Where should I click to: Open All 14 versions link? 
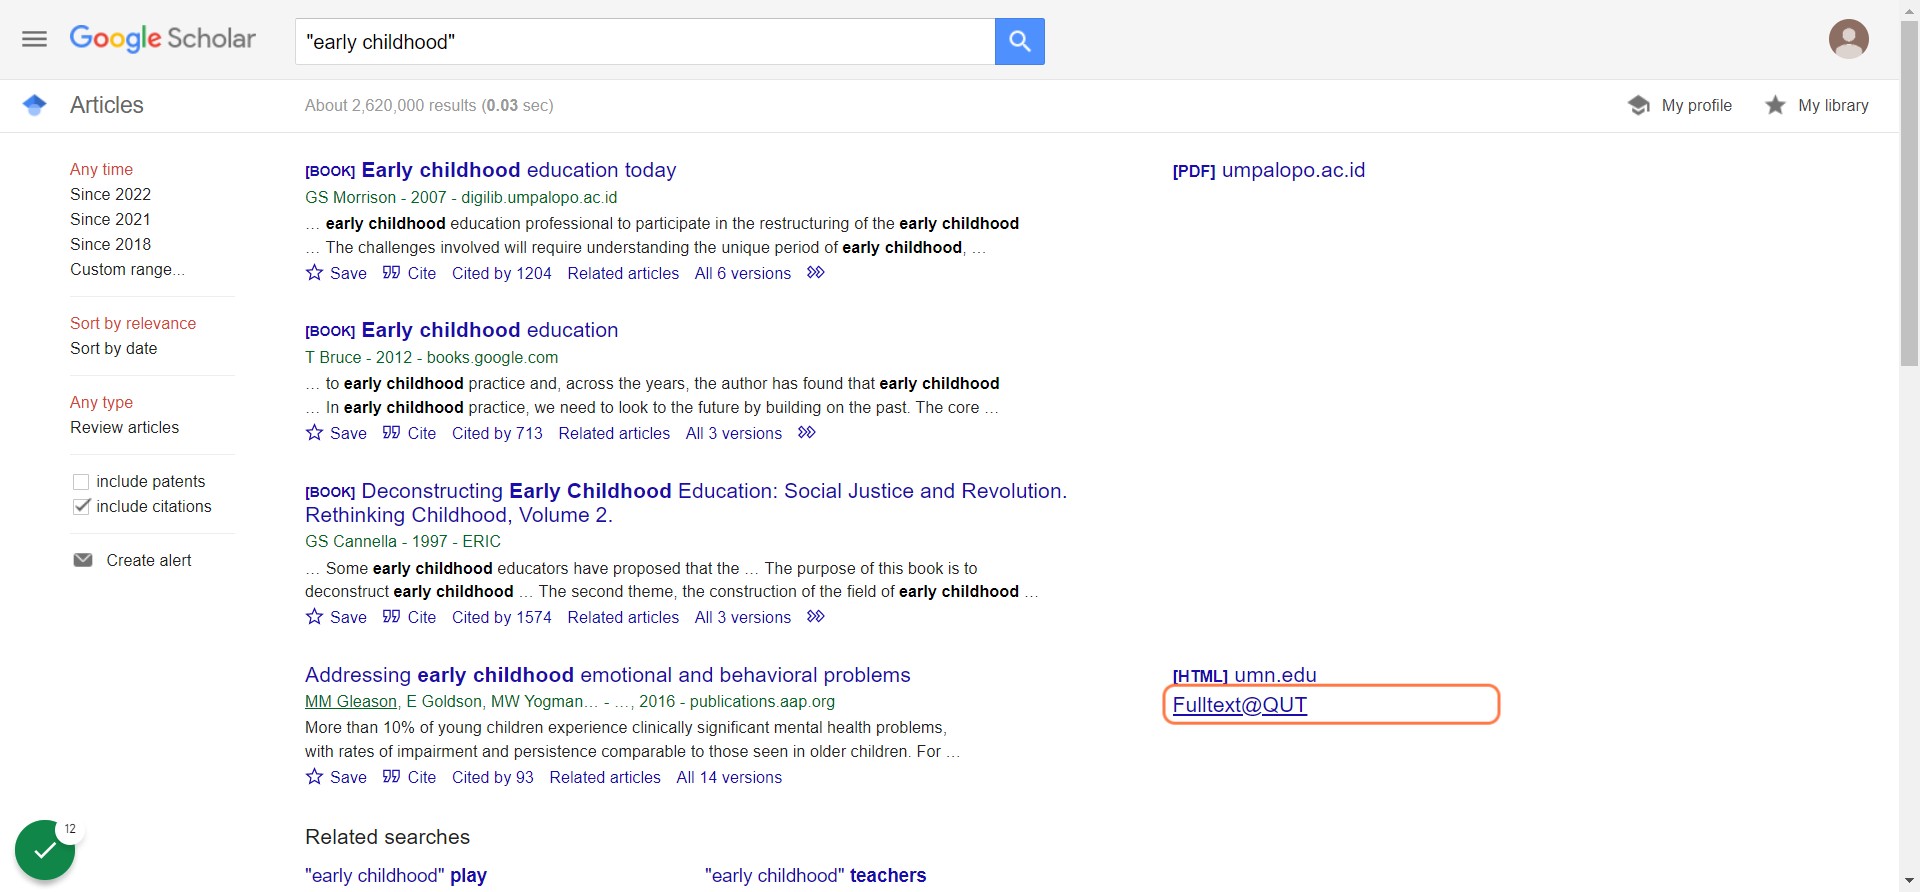pyautogui.click(x=729, y=777)
